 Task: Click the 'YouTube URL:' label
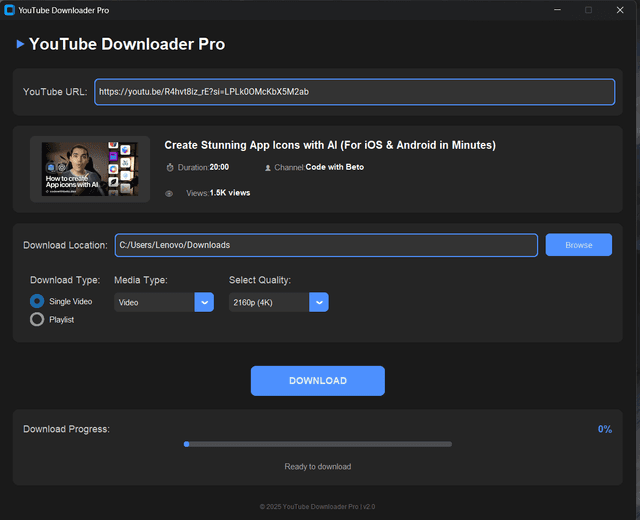(x=55, y=92)
